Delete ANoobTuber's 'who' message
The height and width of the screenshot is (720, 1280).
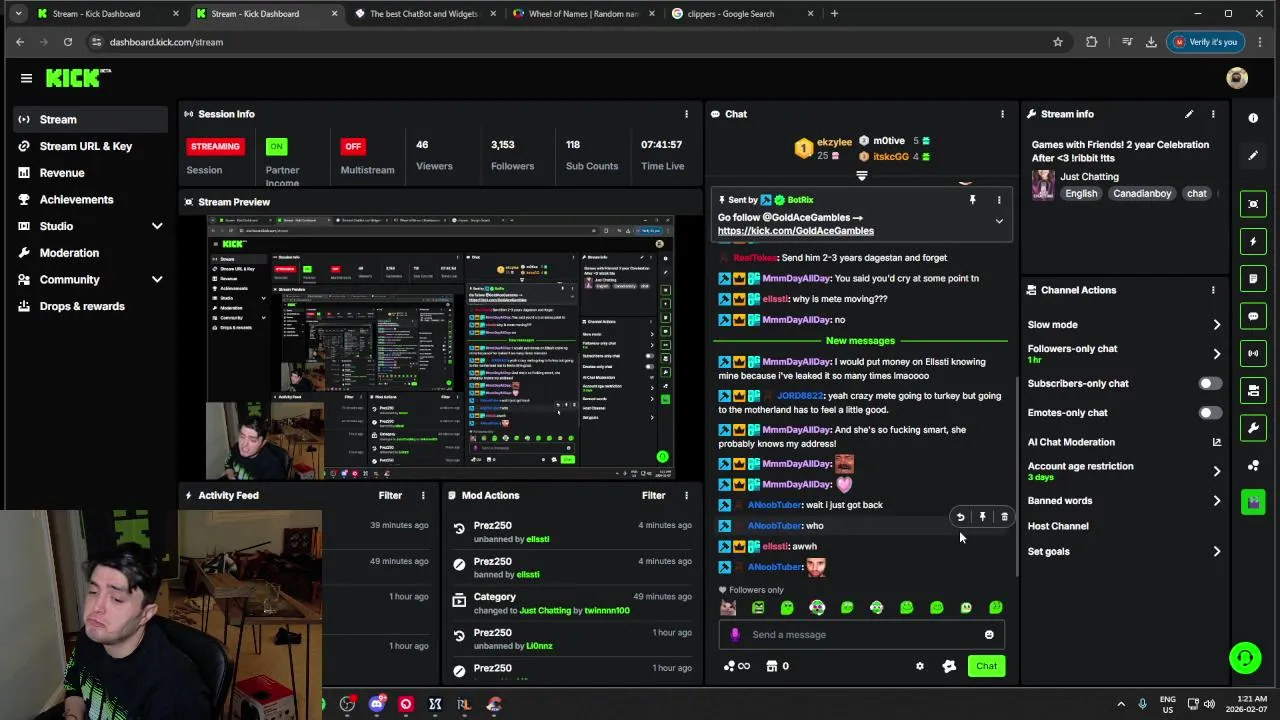(x=1004, y=517)
